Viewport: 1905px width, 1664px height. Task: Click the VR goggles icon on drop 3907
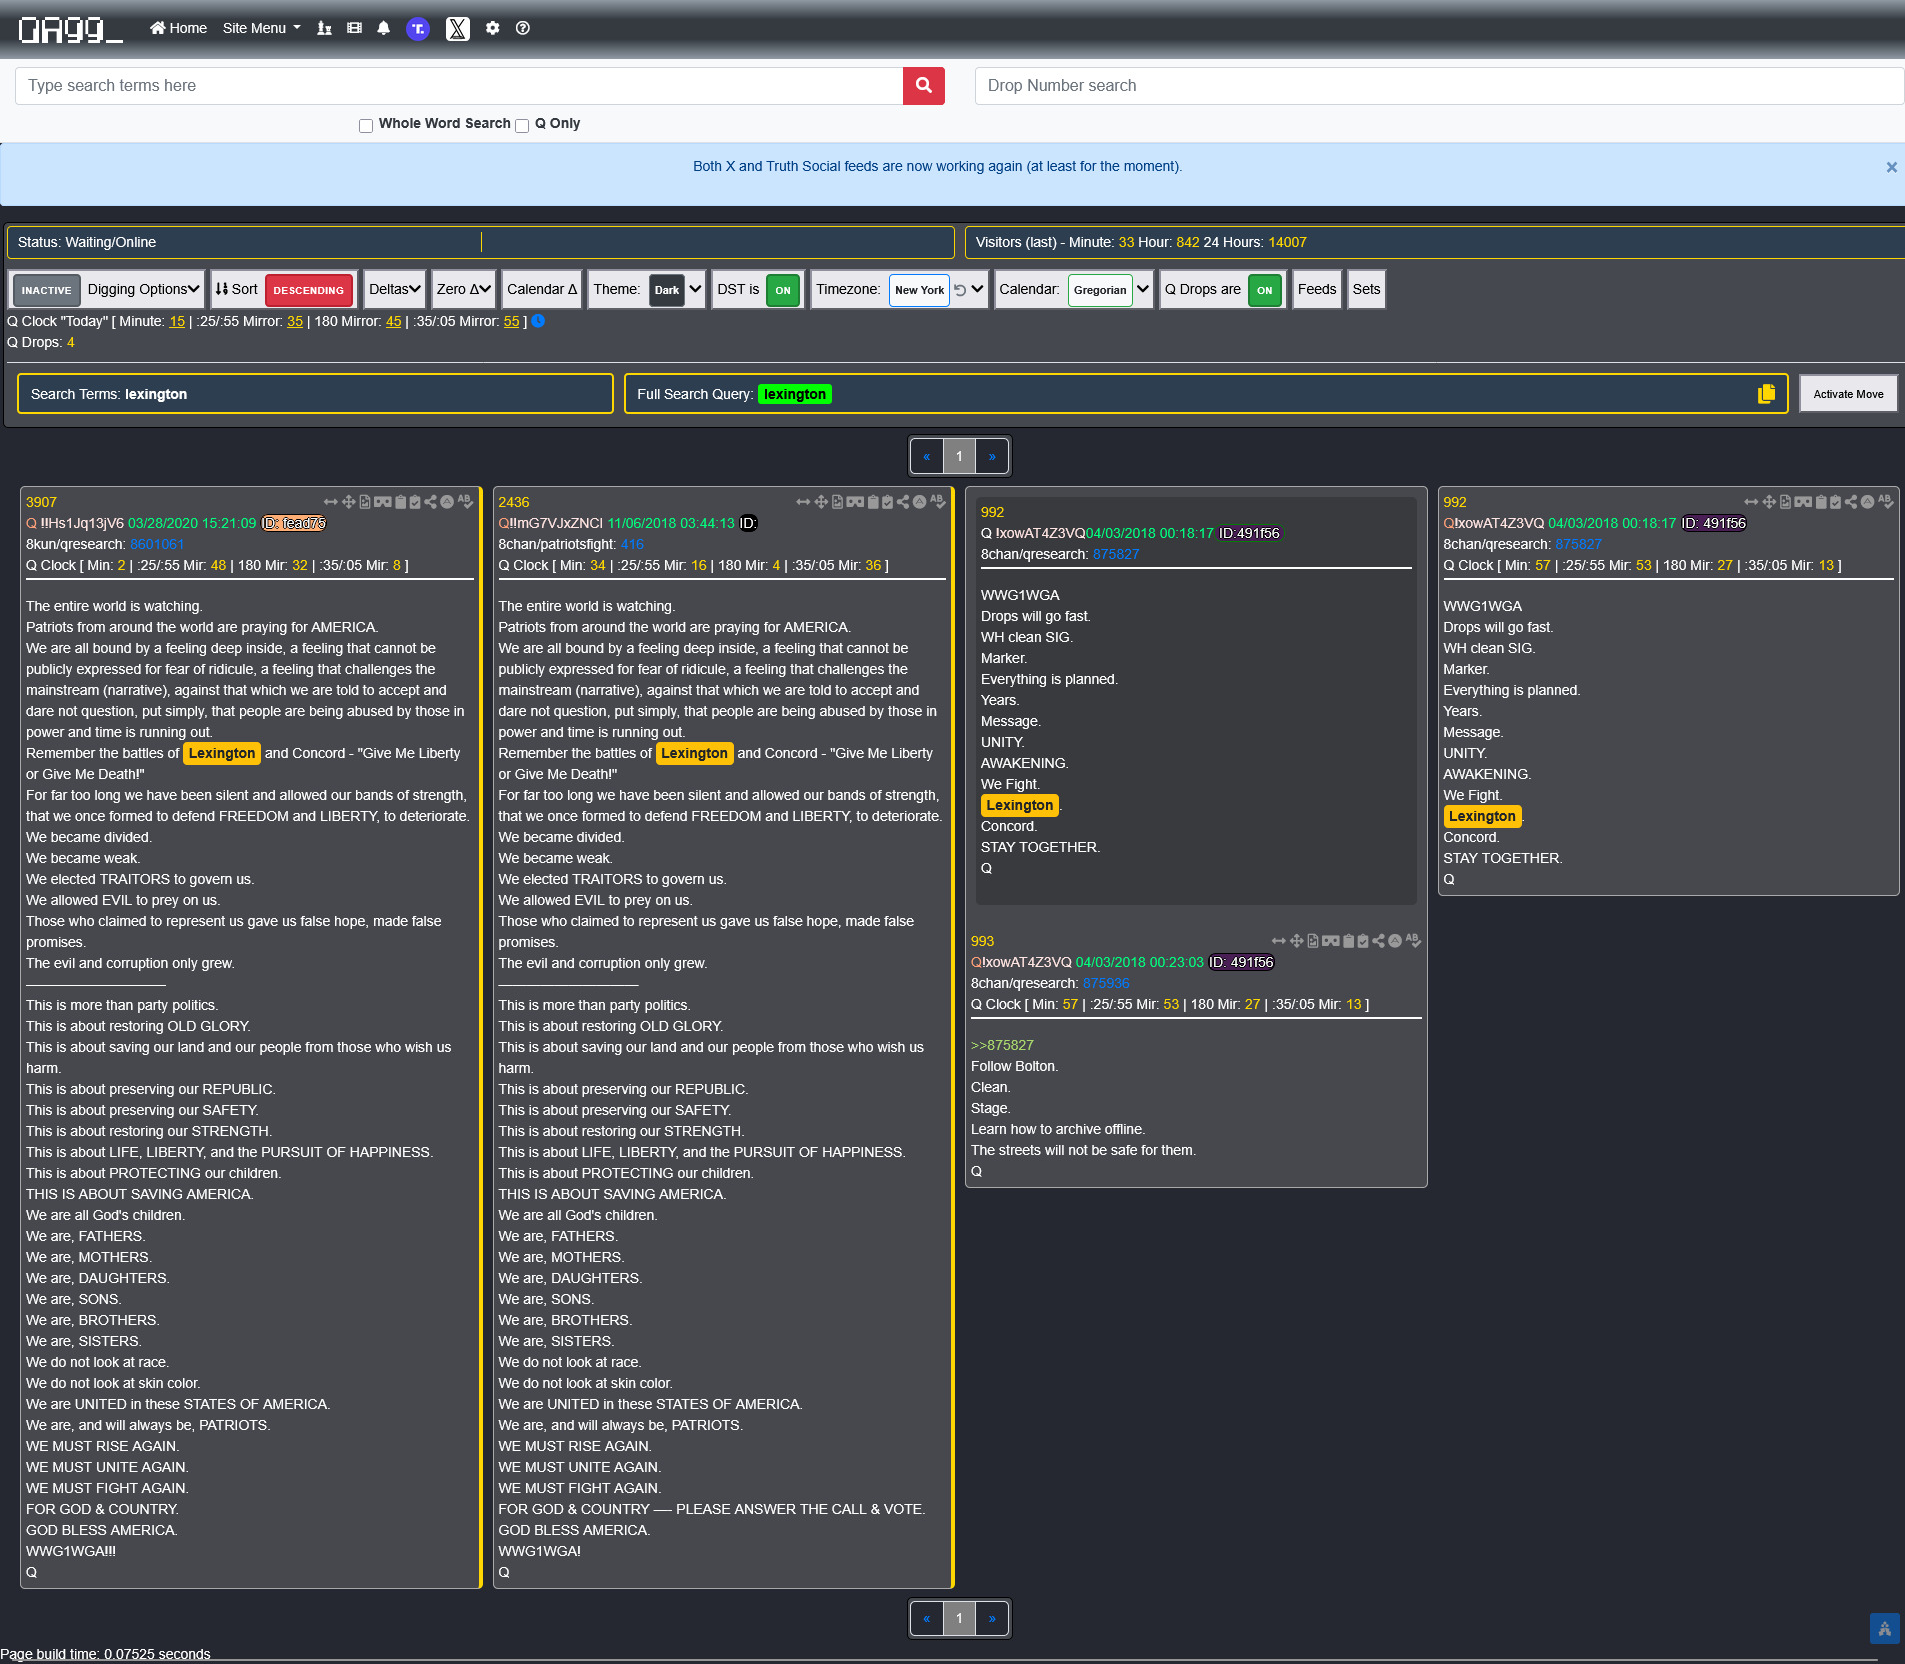click(x=382, y=502)
